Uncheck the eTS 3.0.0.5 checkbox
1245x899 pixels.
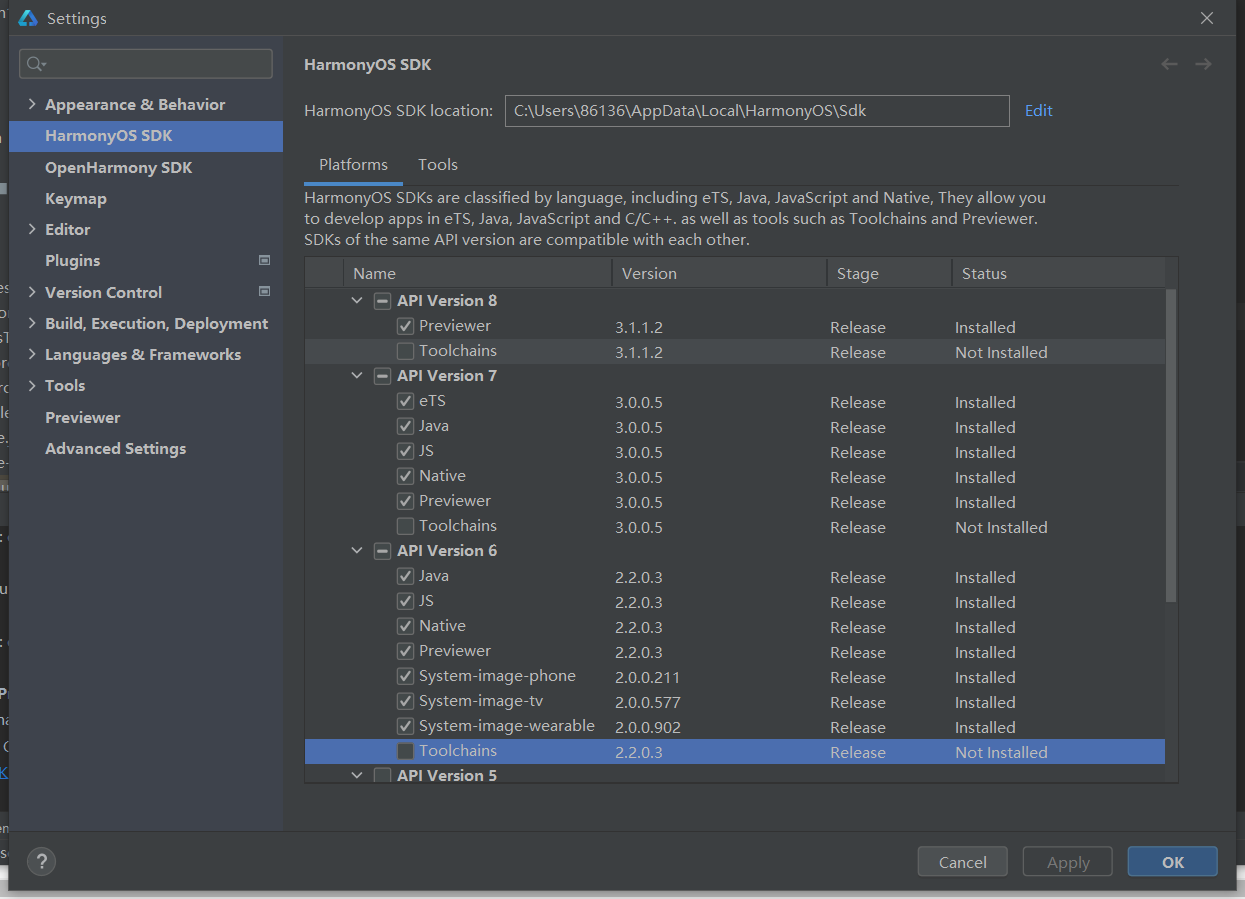click(405, 401)
